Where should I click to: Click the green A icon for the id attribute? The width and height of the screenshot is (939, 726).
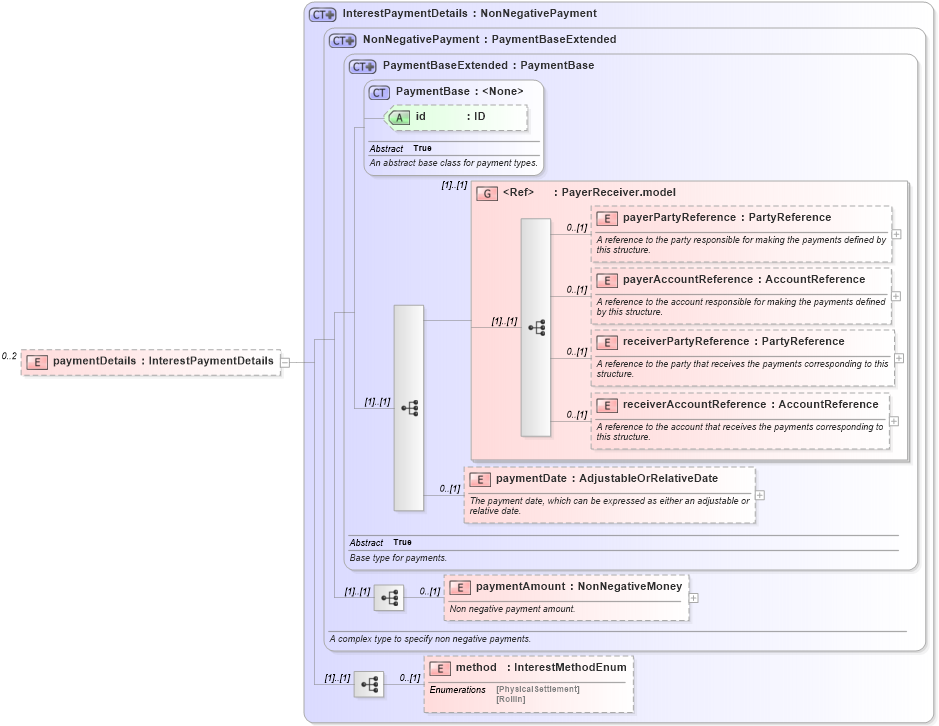pos(398,117)
